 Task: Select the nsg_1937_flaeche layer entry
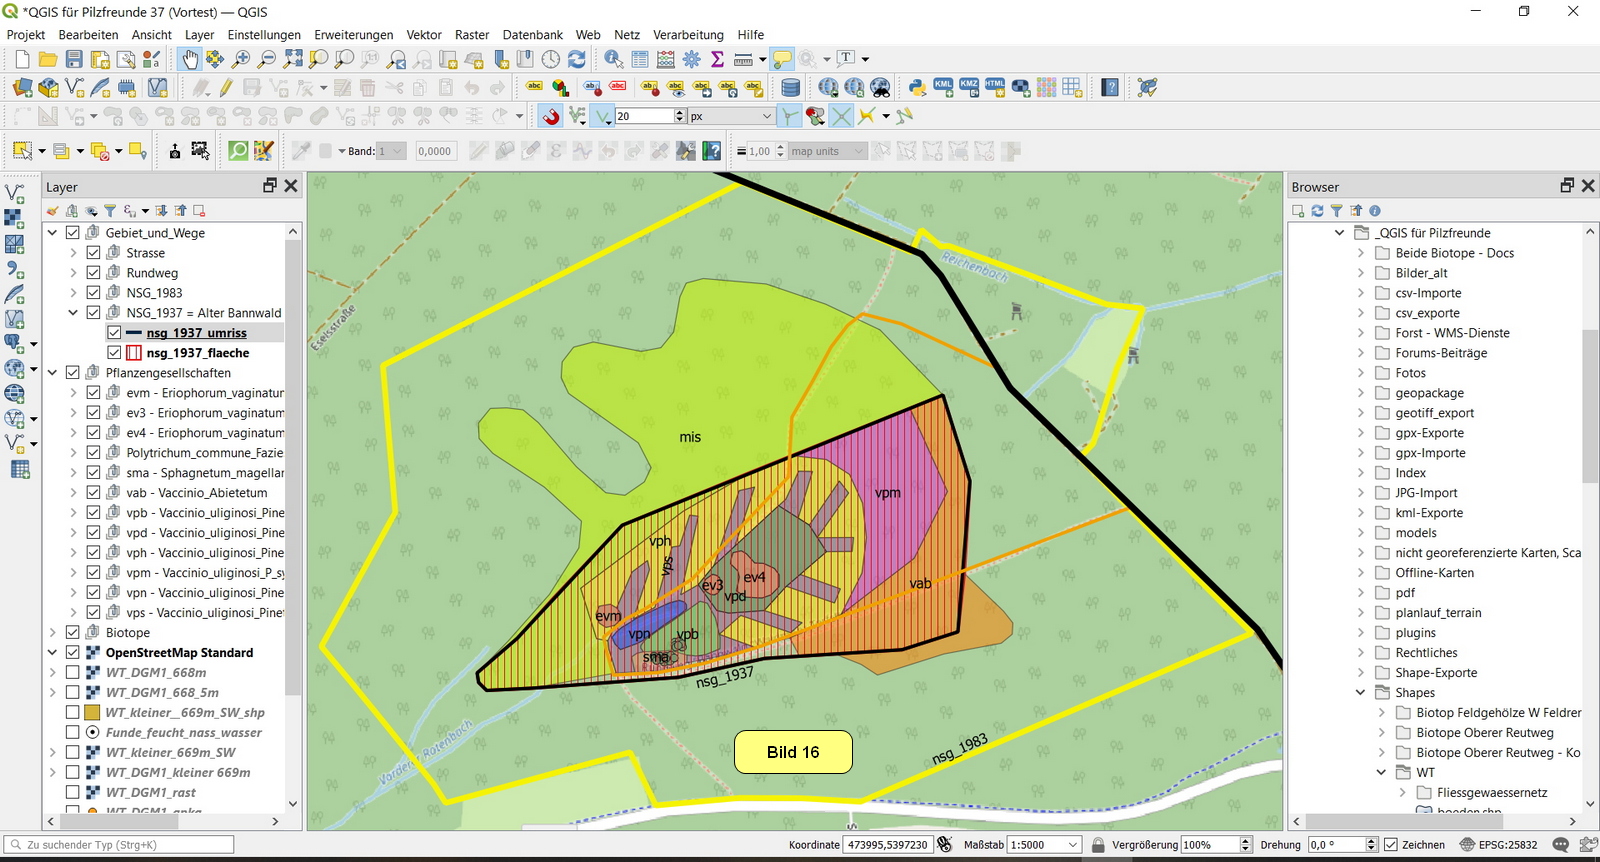point(198,353)
